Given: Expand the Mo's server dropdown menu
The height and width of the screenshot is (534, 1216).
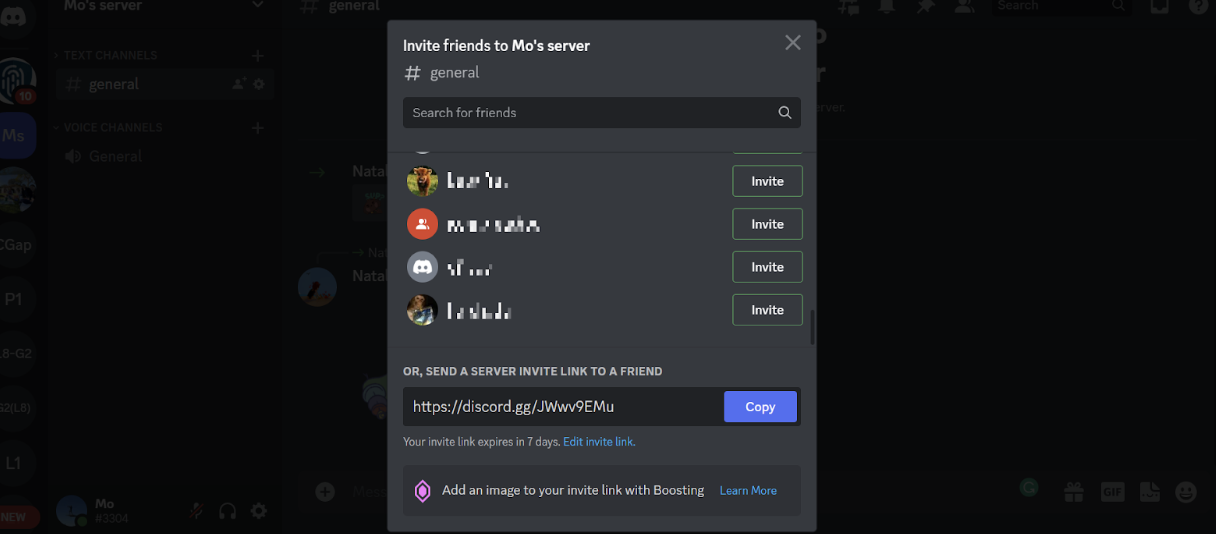Looking at the screenshot, I should (x=258, y=6).
